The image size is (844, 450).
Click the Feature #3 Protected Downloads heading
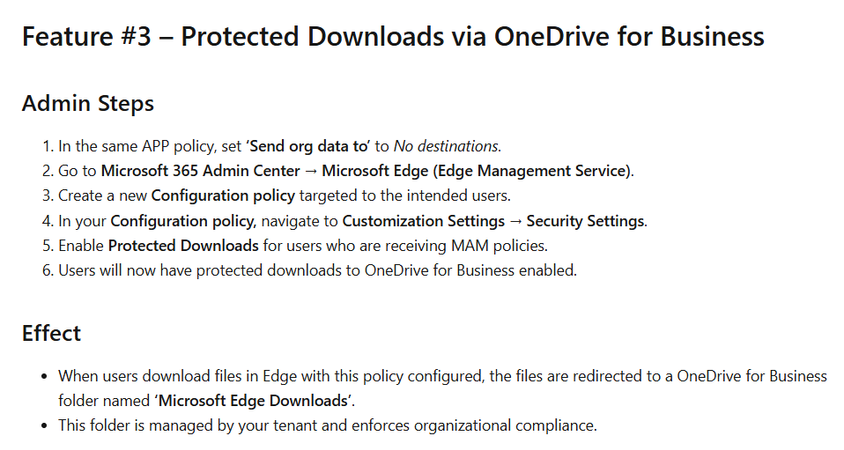click(x=393, y=38)
